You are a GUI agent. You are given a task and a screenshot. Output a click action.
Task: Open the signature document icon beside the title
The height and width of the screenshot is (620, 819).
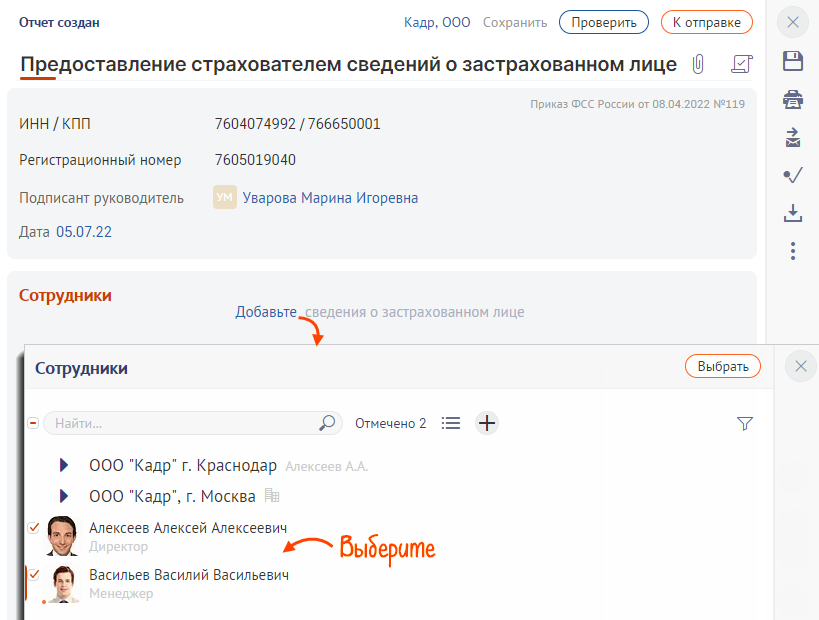pos(741,64)
